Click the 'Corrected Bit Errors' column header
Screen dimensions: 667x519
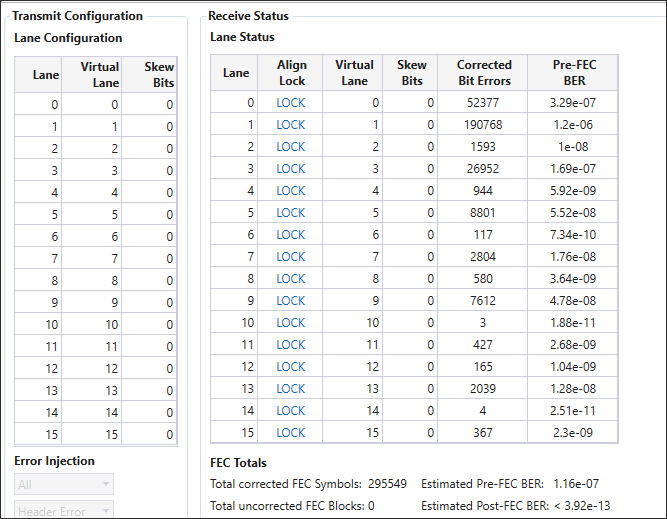pos(483,73)
